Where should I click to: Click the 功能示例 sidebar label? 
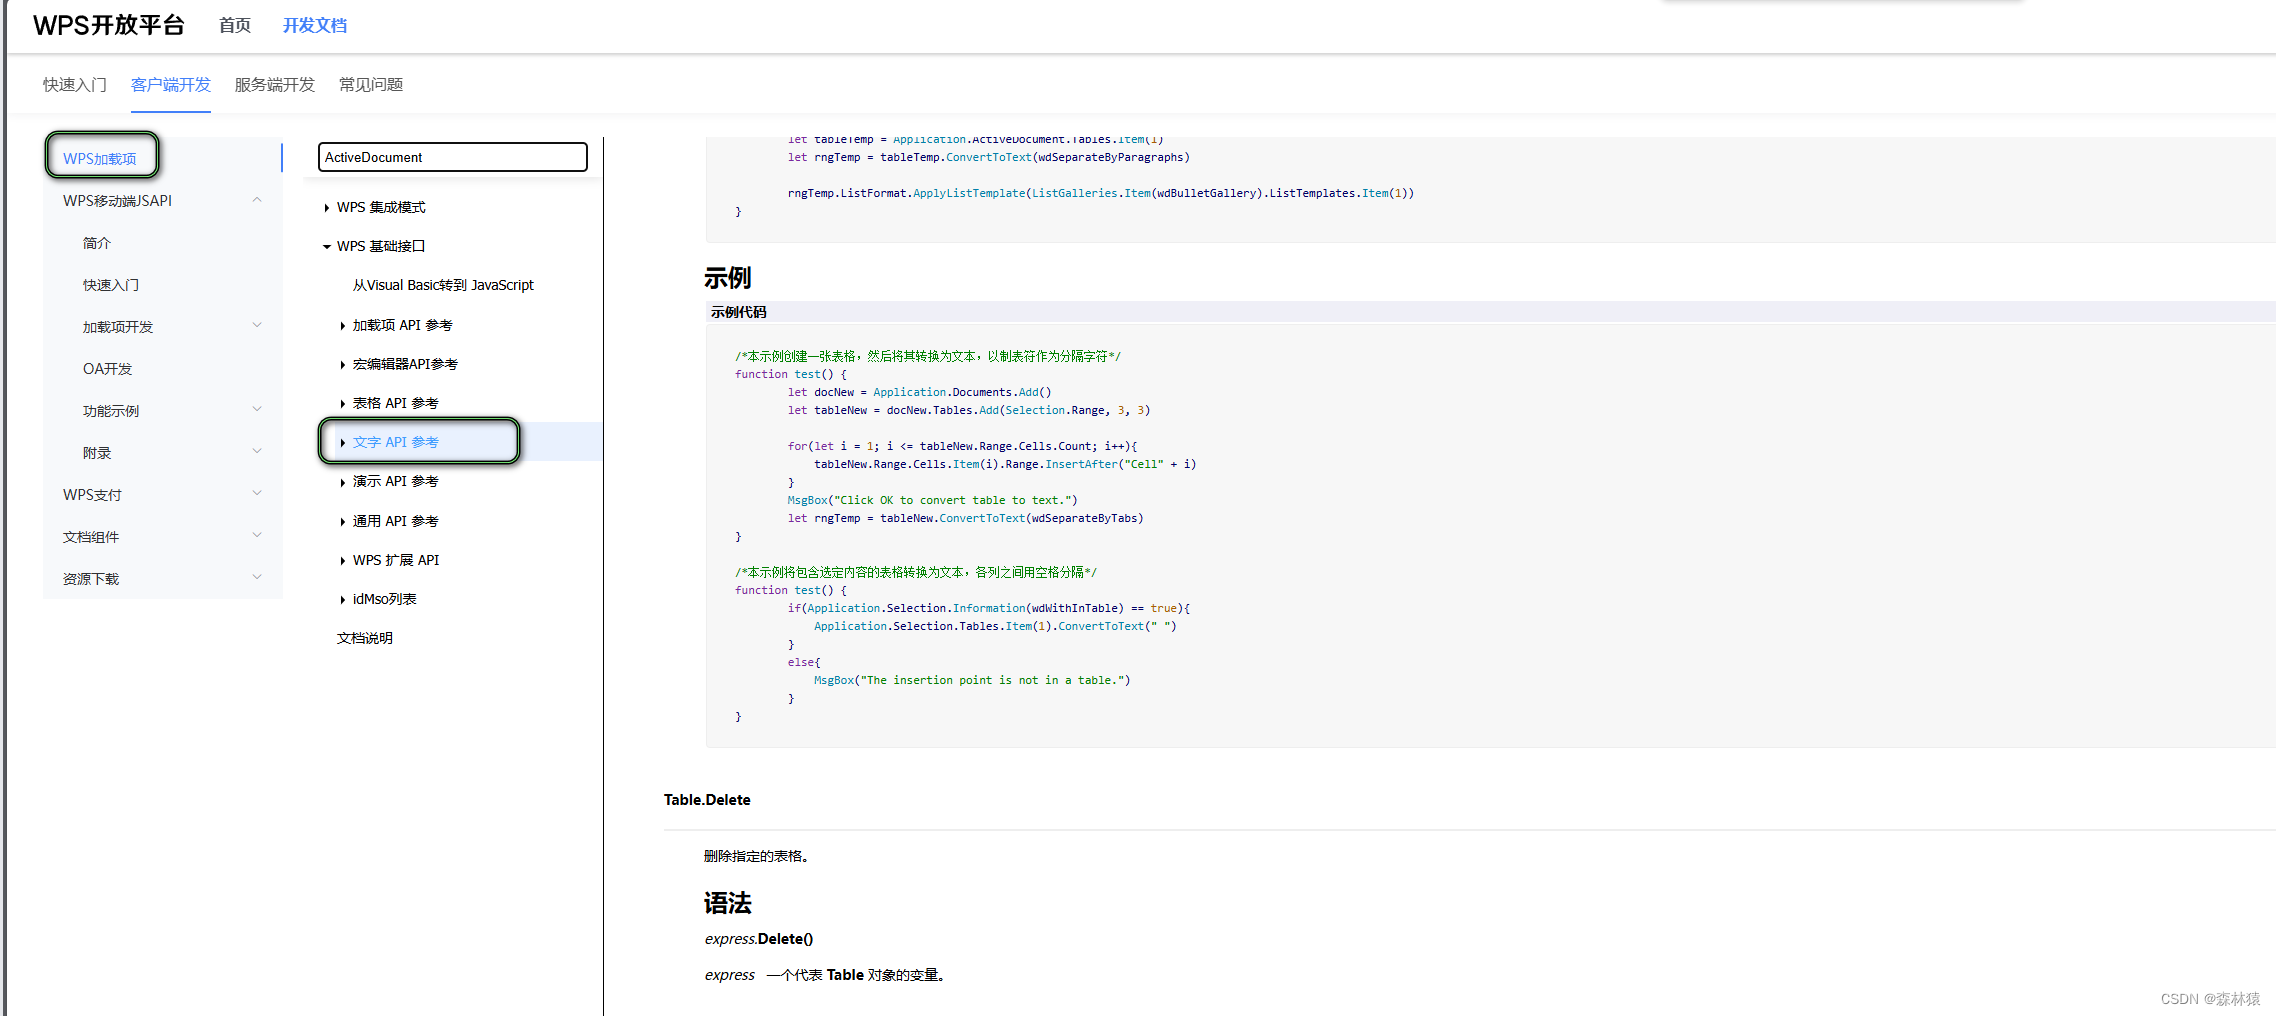pyautogui.click(x=111, y=411)
